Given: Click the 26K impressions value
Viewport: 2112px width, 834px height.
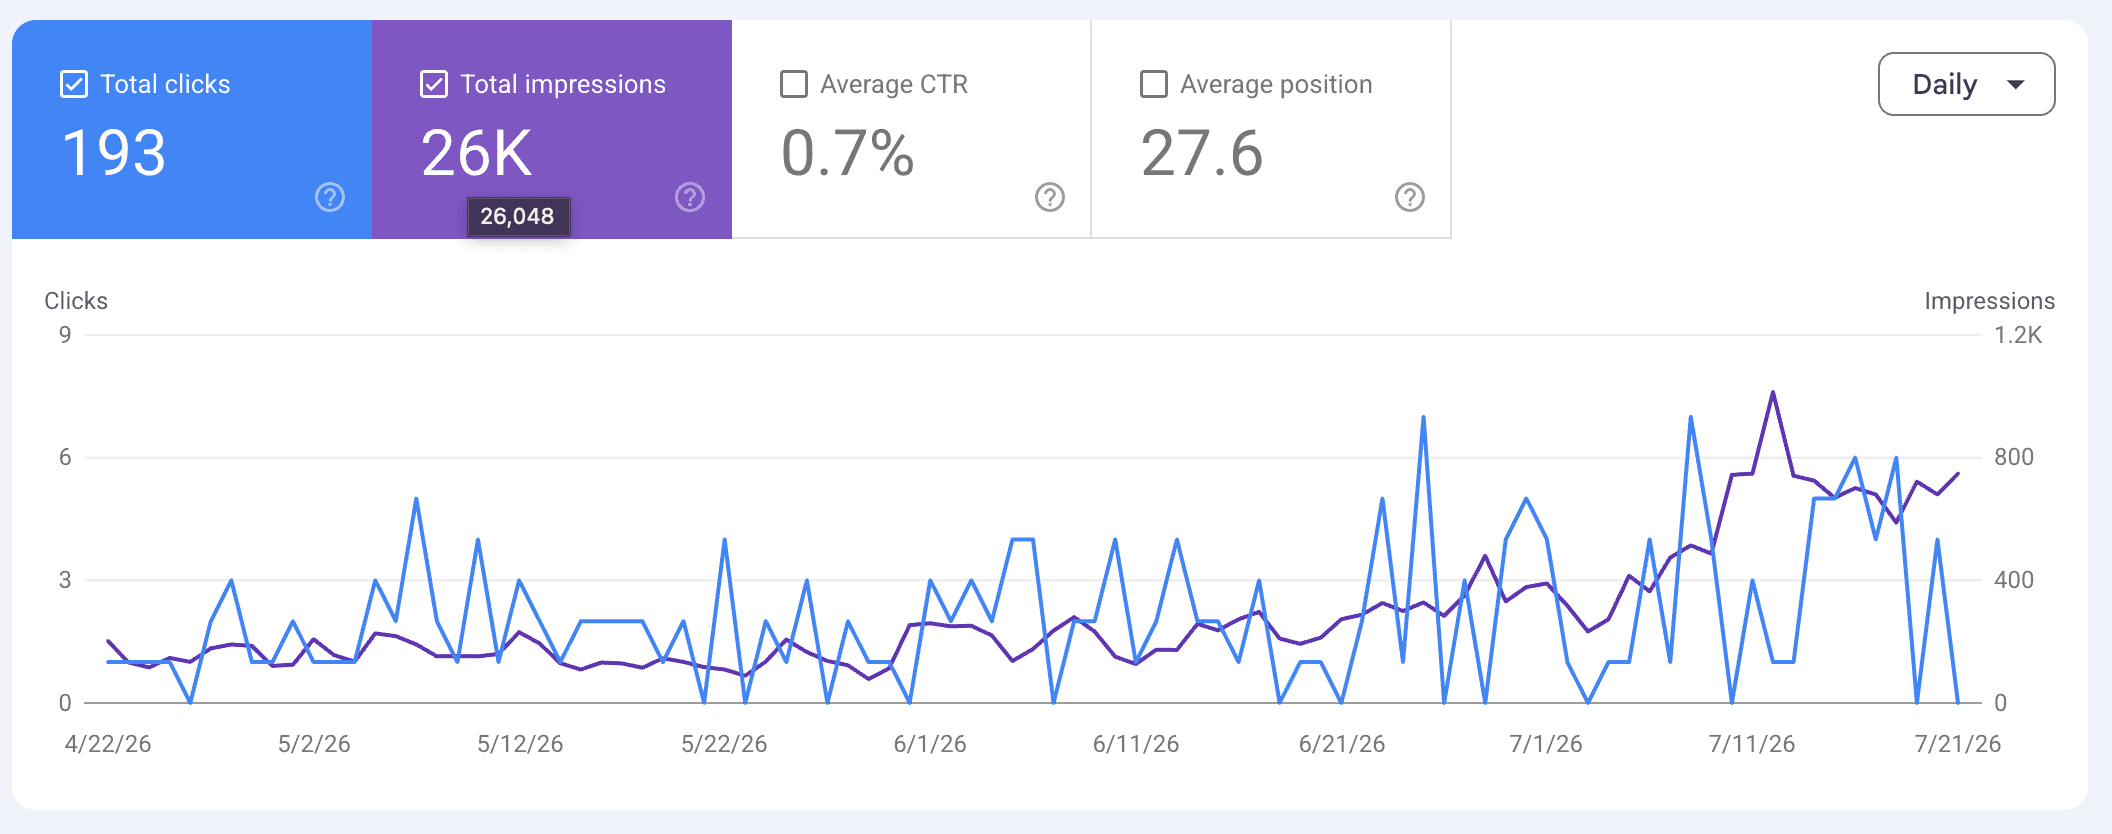Looking at the screenshot, I should click(x=476, y=153).
